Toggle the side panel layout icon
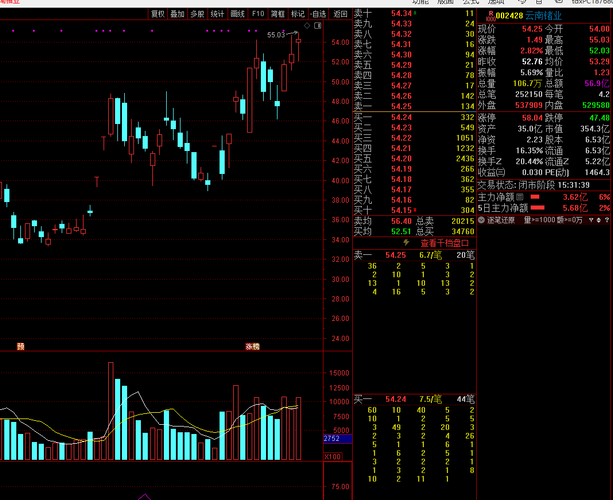The height and width of the screenshot is (500, 613). pyautogui.click(x=317, y=26)
